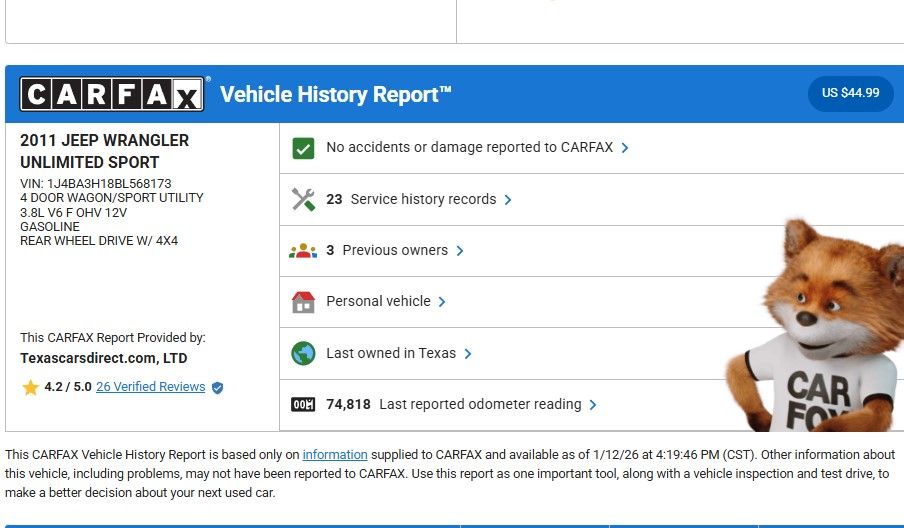Open the Last owned in Texas row

391,353
